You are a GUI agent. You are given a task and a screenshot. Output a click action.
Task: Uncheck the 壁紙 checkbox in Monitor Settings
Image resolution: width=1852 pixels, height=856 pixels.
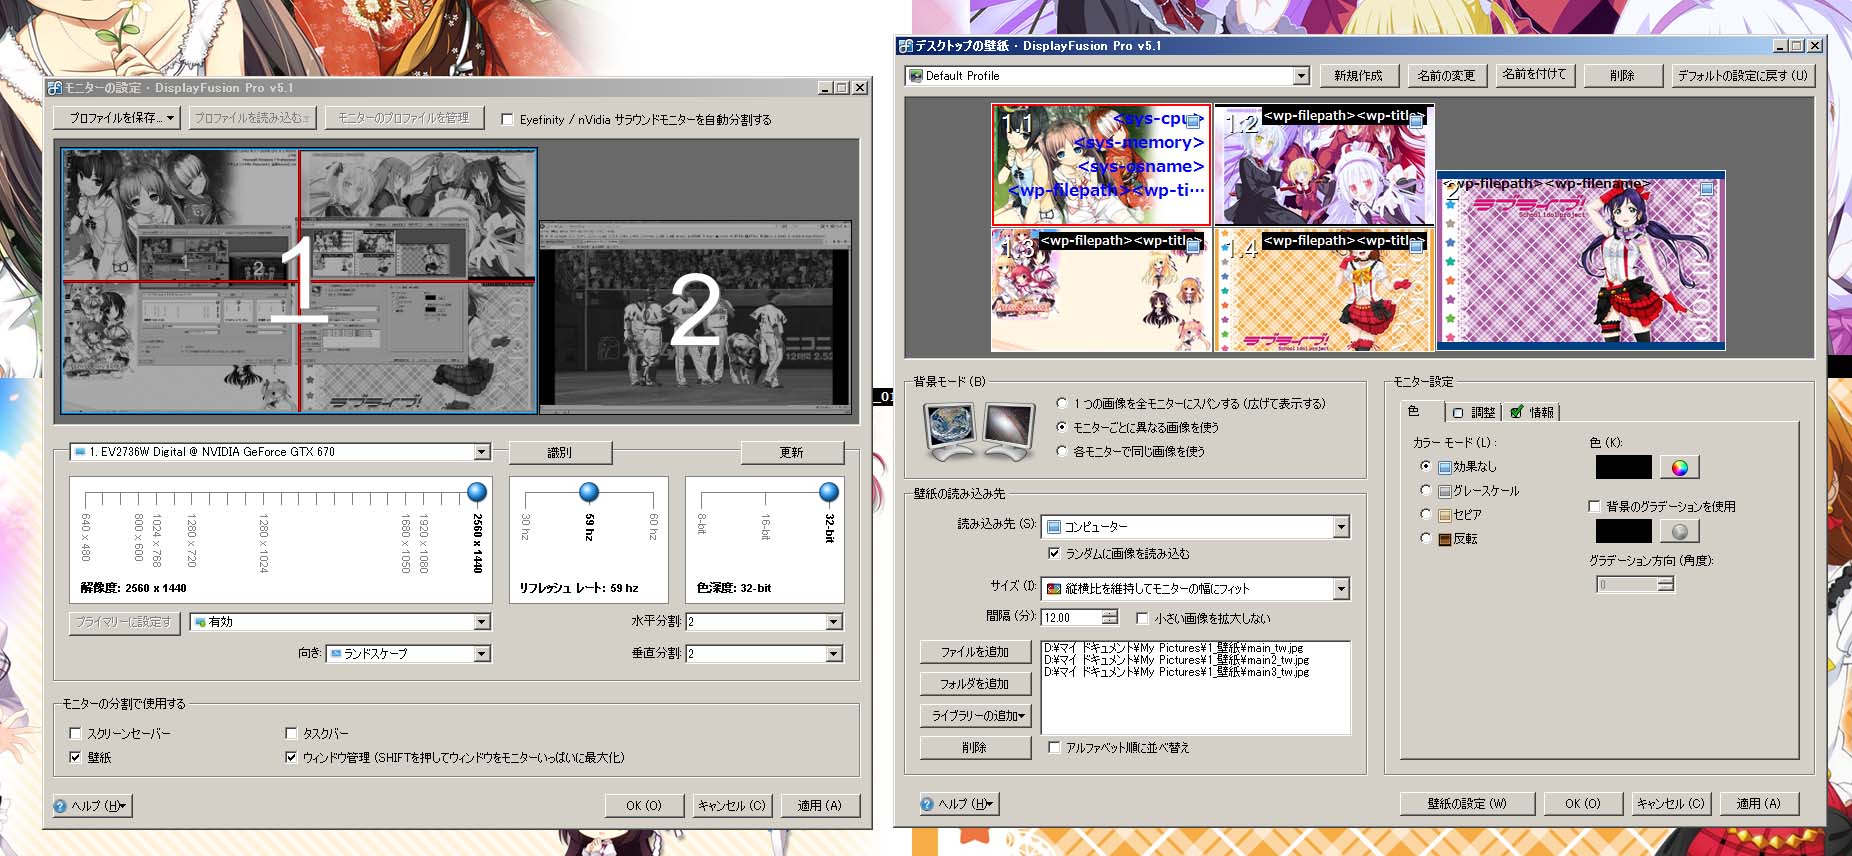tap(75, 757)
